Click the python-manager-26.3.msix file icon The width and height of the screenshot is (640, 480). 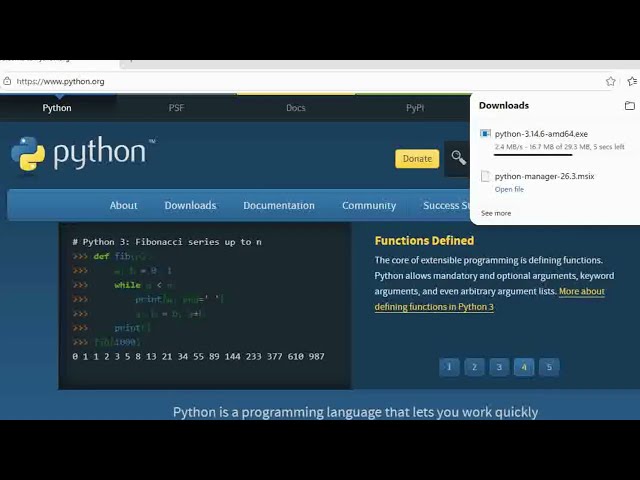[x=485, y=176]
